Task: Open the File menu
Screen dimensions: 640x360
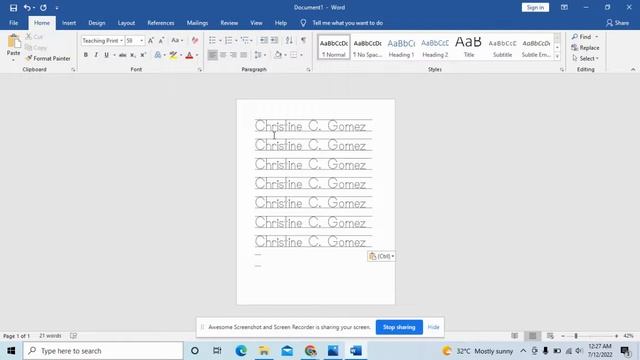Action: 13,23
